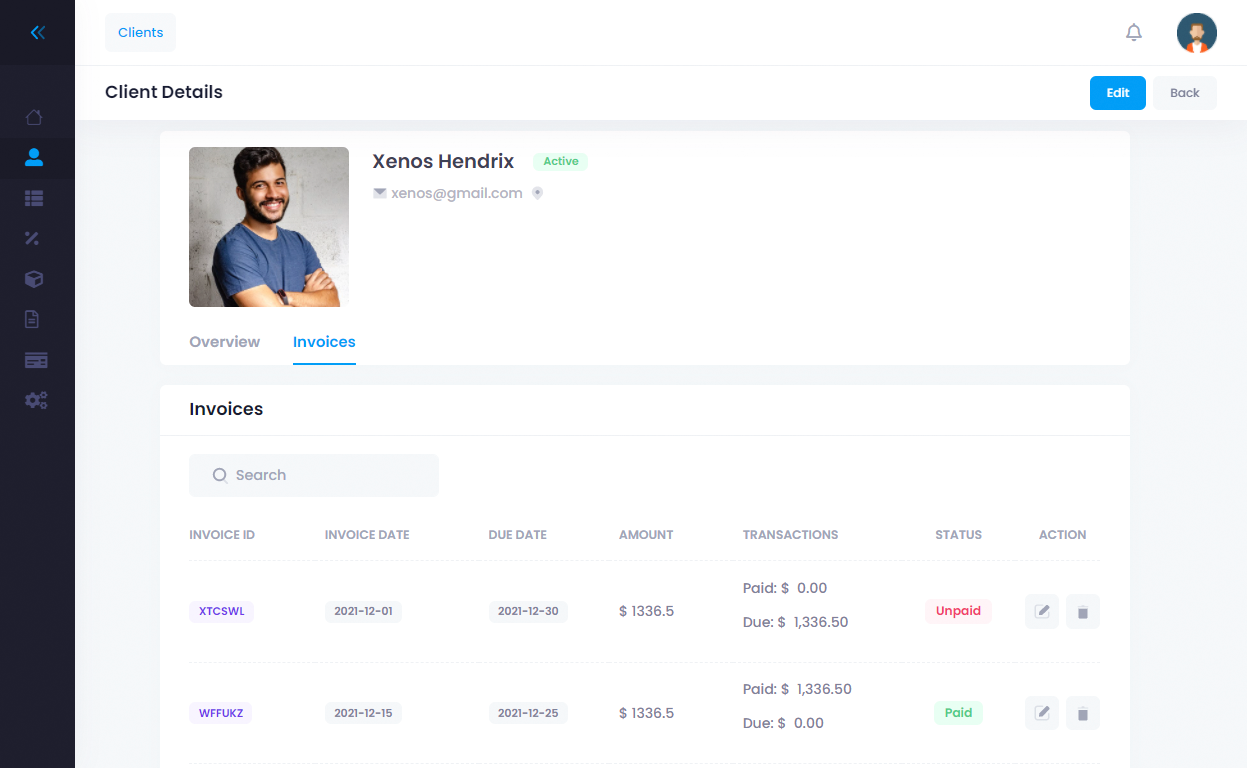The width and height of the screenshot is (1247, 768).
Task: Open the Products cube icon in sidebar
Action: point(35,279)
